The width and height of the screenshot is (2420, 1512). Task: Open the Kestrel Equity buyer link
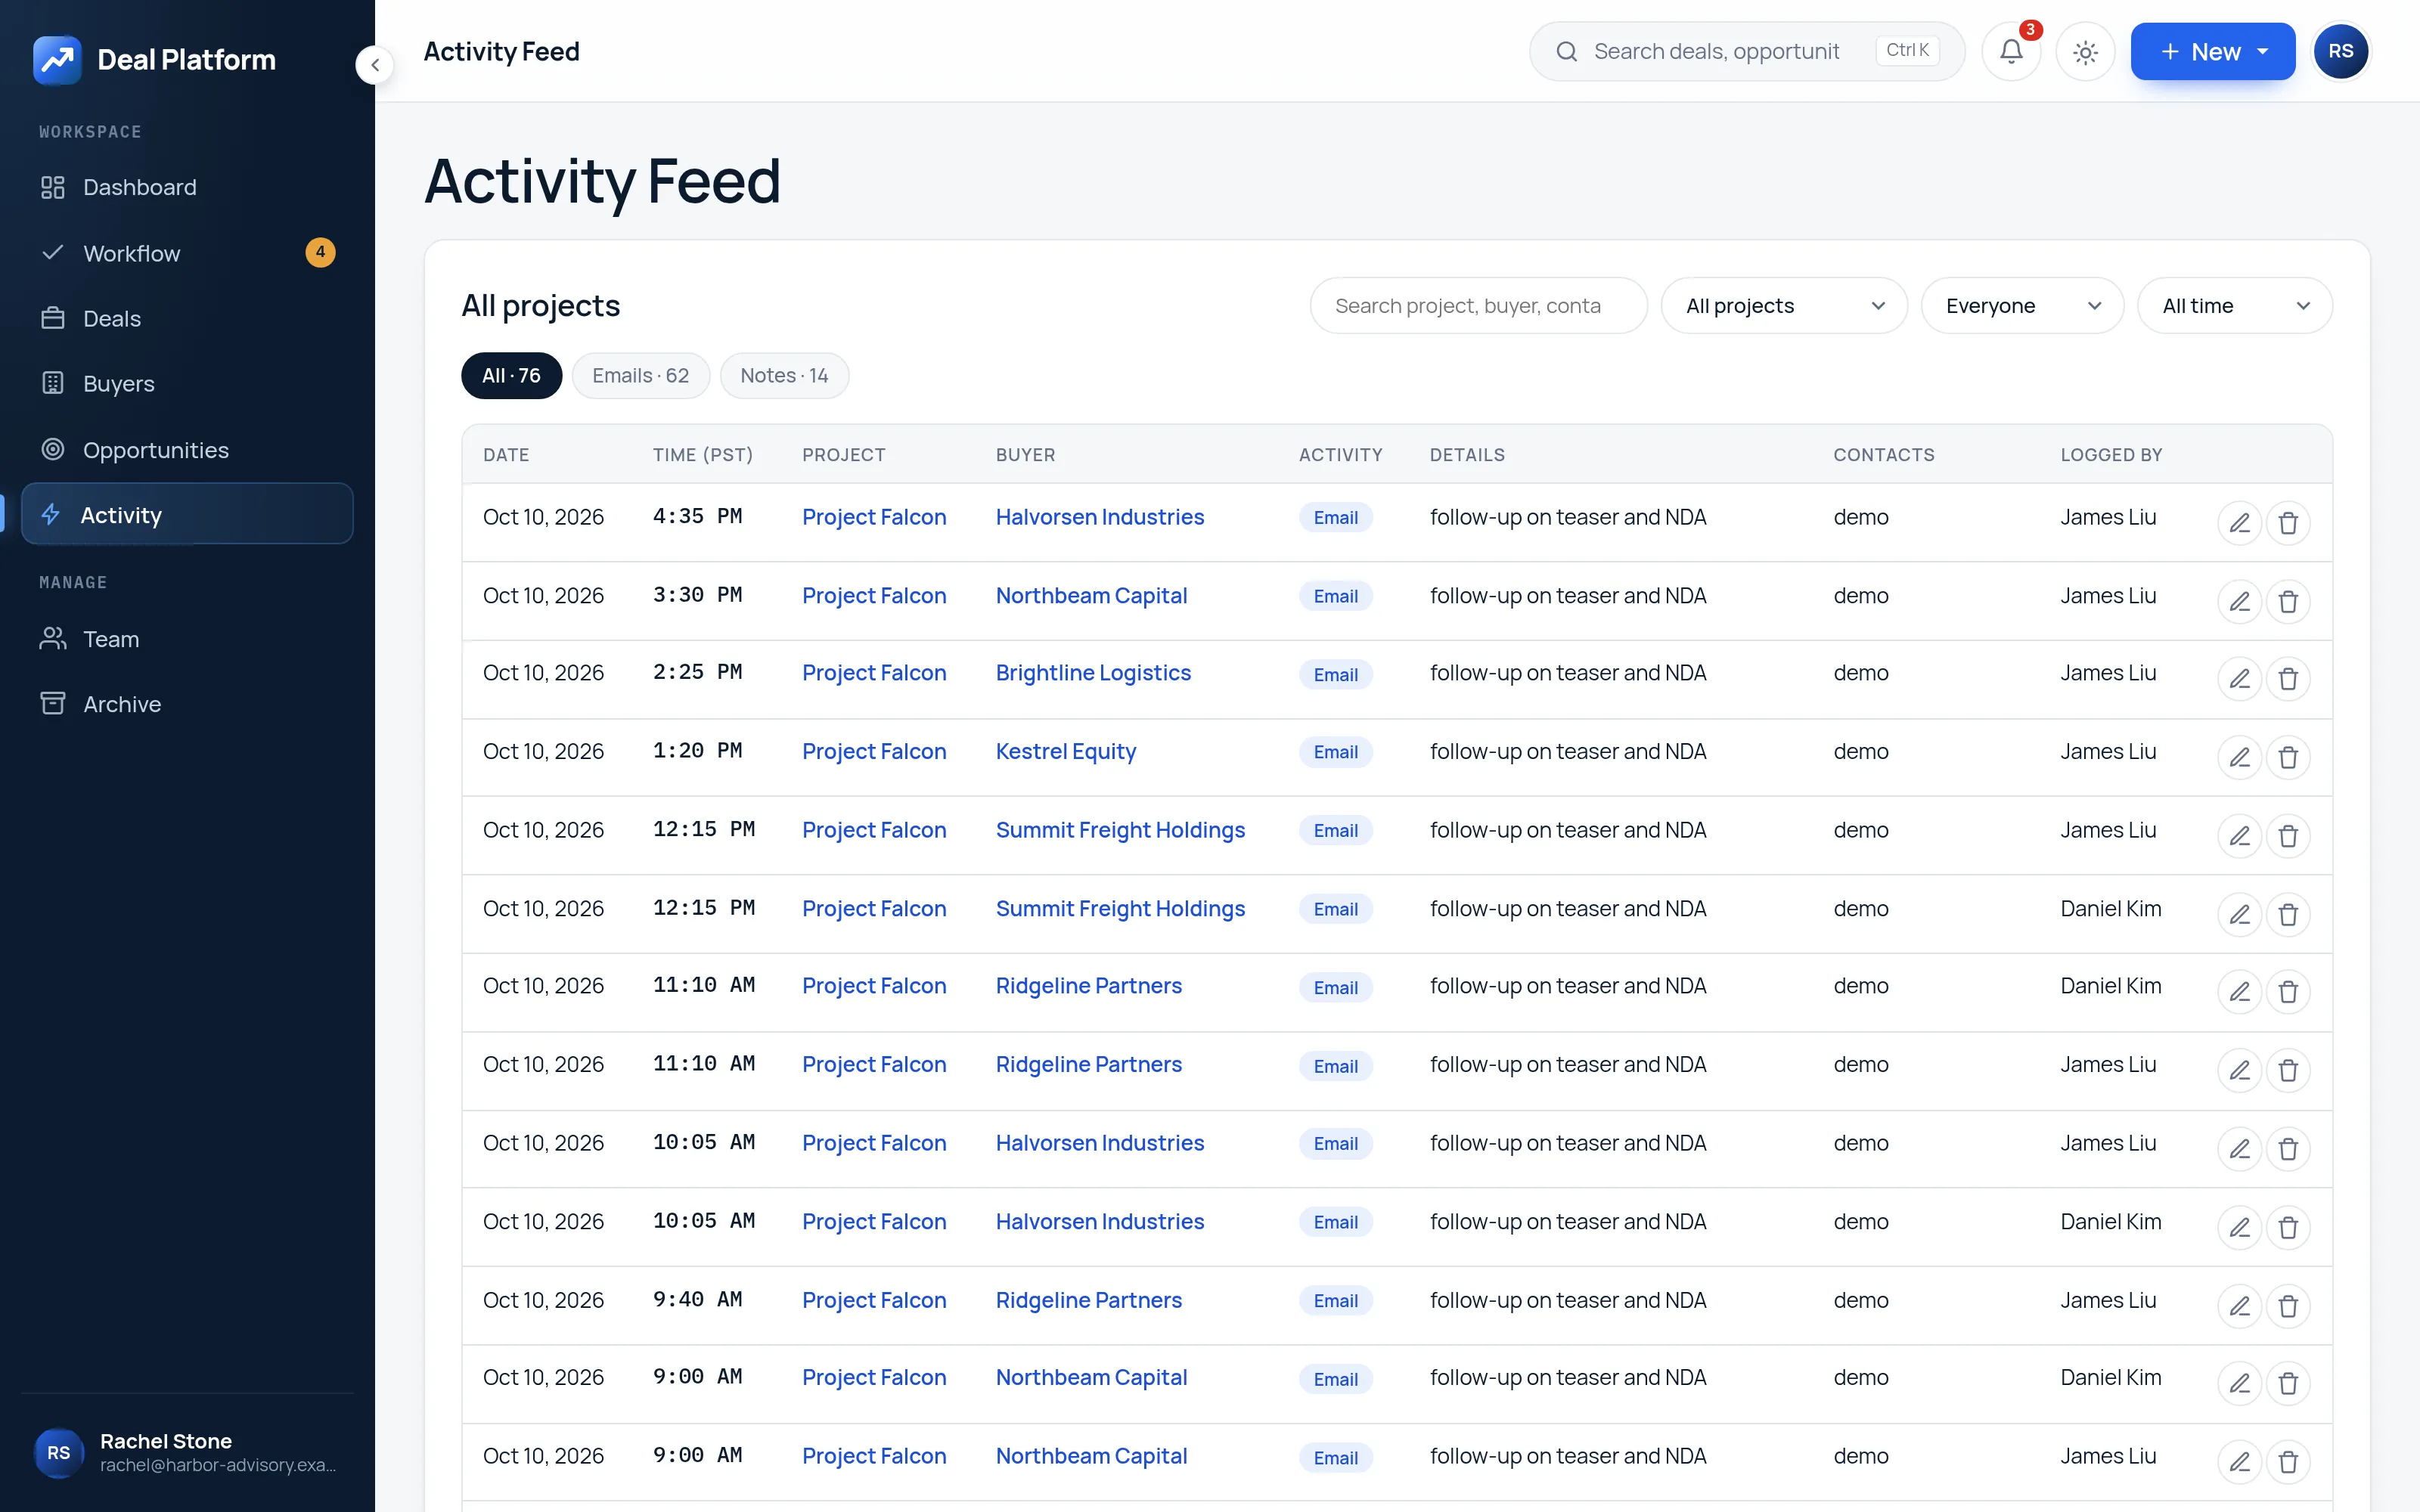[x=1065, y=752]
